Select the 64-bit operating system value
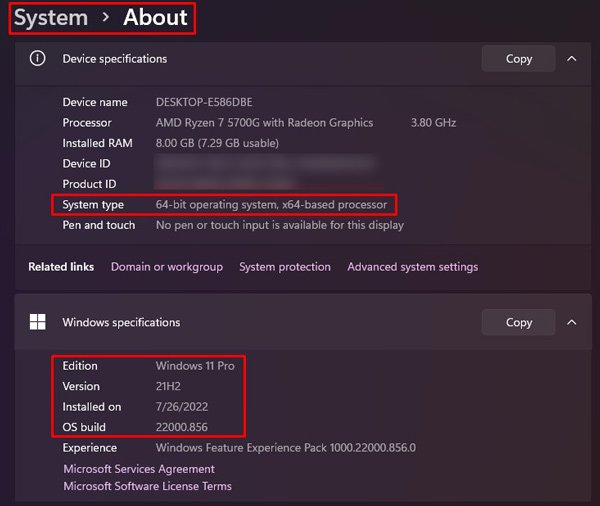The height and width of the screenshot is (506, 600). (271, 204)
